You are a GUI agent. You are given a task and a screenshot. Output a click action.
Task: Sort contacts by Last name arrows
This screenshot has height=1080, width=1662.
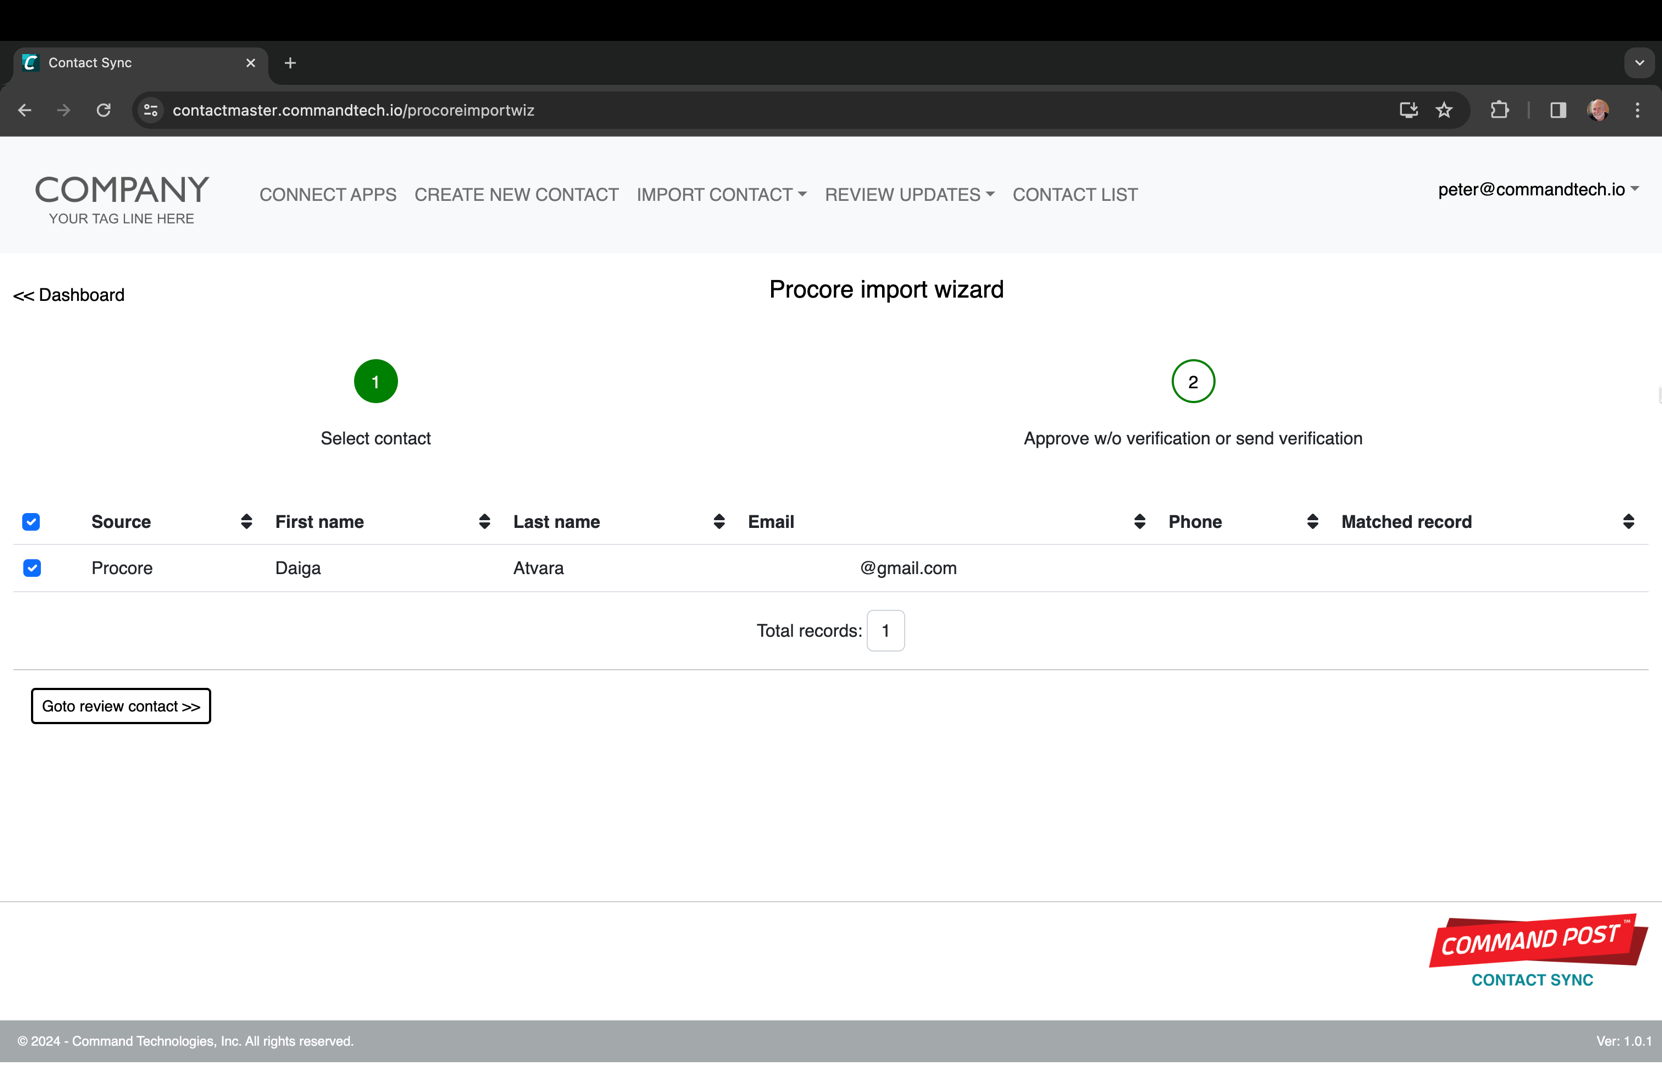[x=718, y=522]
